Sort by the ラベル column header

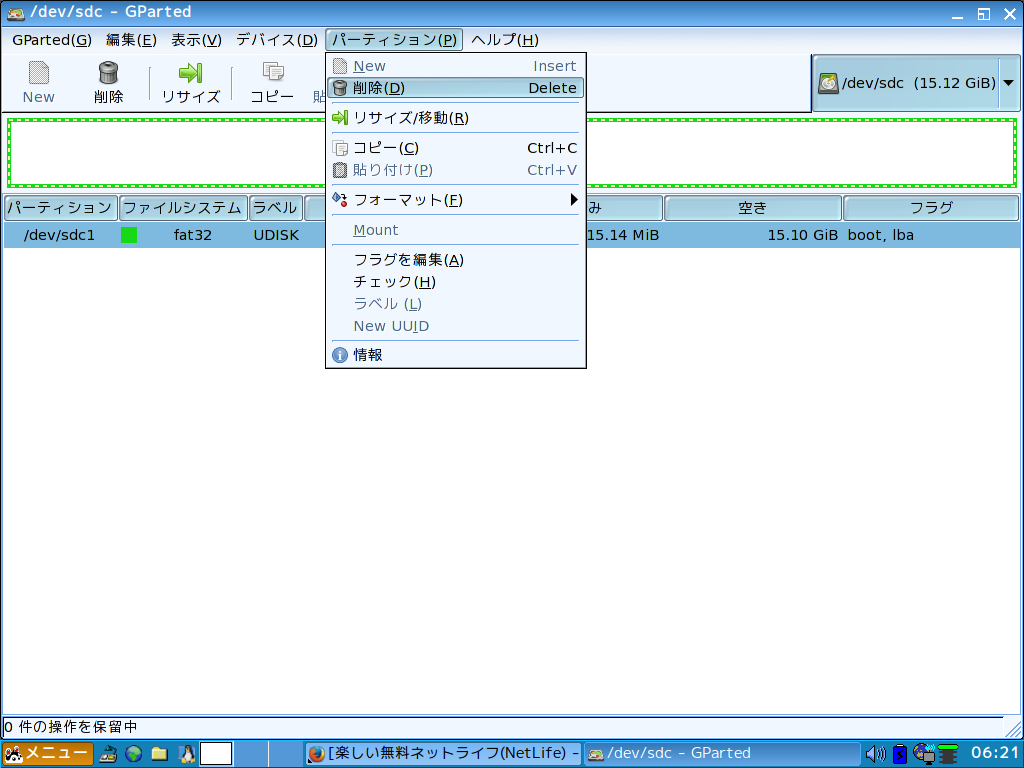(x=276, y=208)
